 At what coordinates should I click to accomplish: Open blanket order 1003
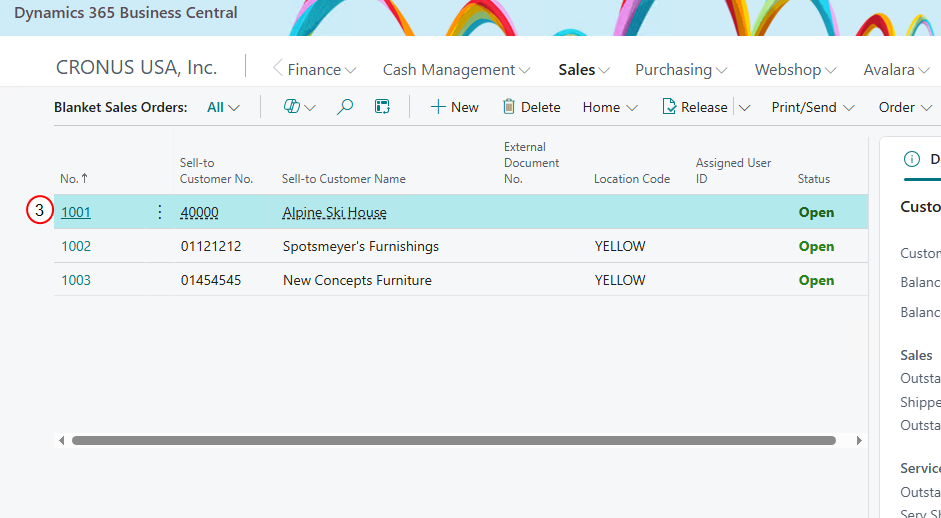(x=76, y=280)
